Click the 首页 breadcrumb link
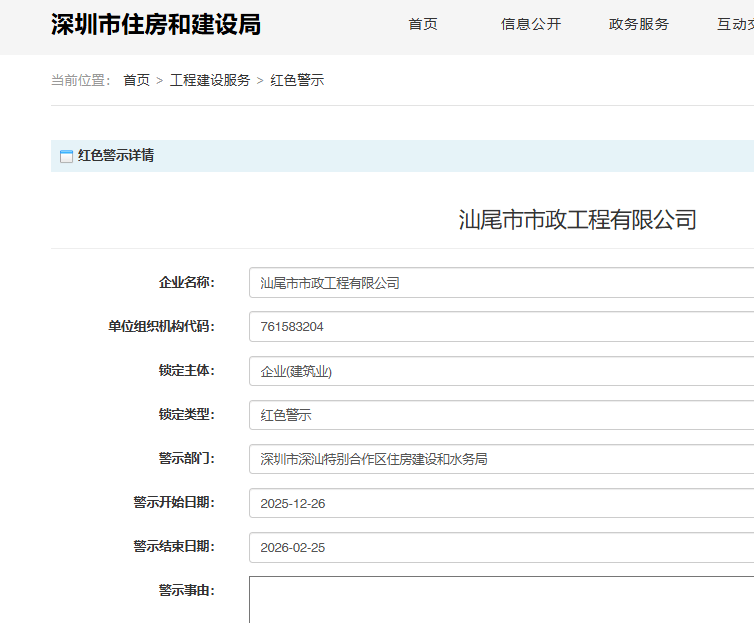The width and height of the screenshot is (754, 623). point(136,80)
